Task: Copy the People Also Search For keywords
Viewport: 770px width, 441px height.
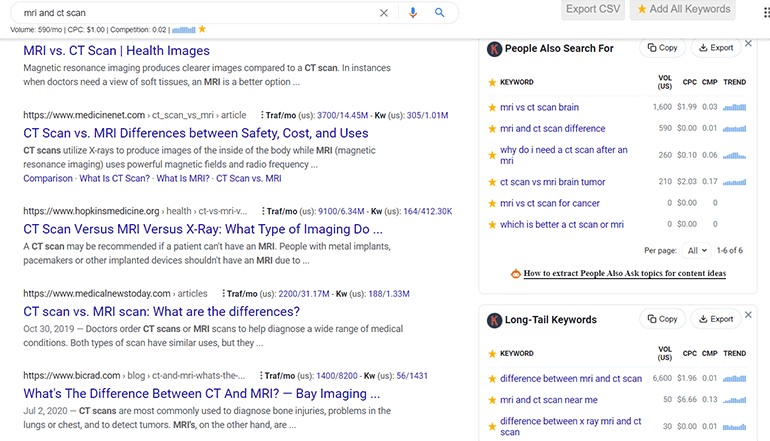Action: (661, 48)
